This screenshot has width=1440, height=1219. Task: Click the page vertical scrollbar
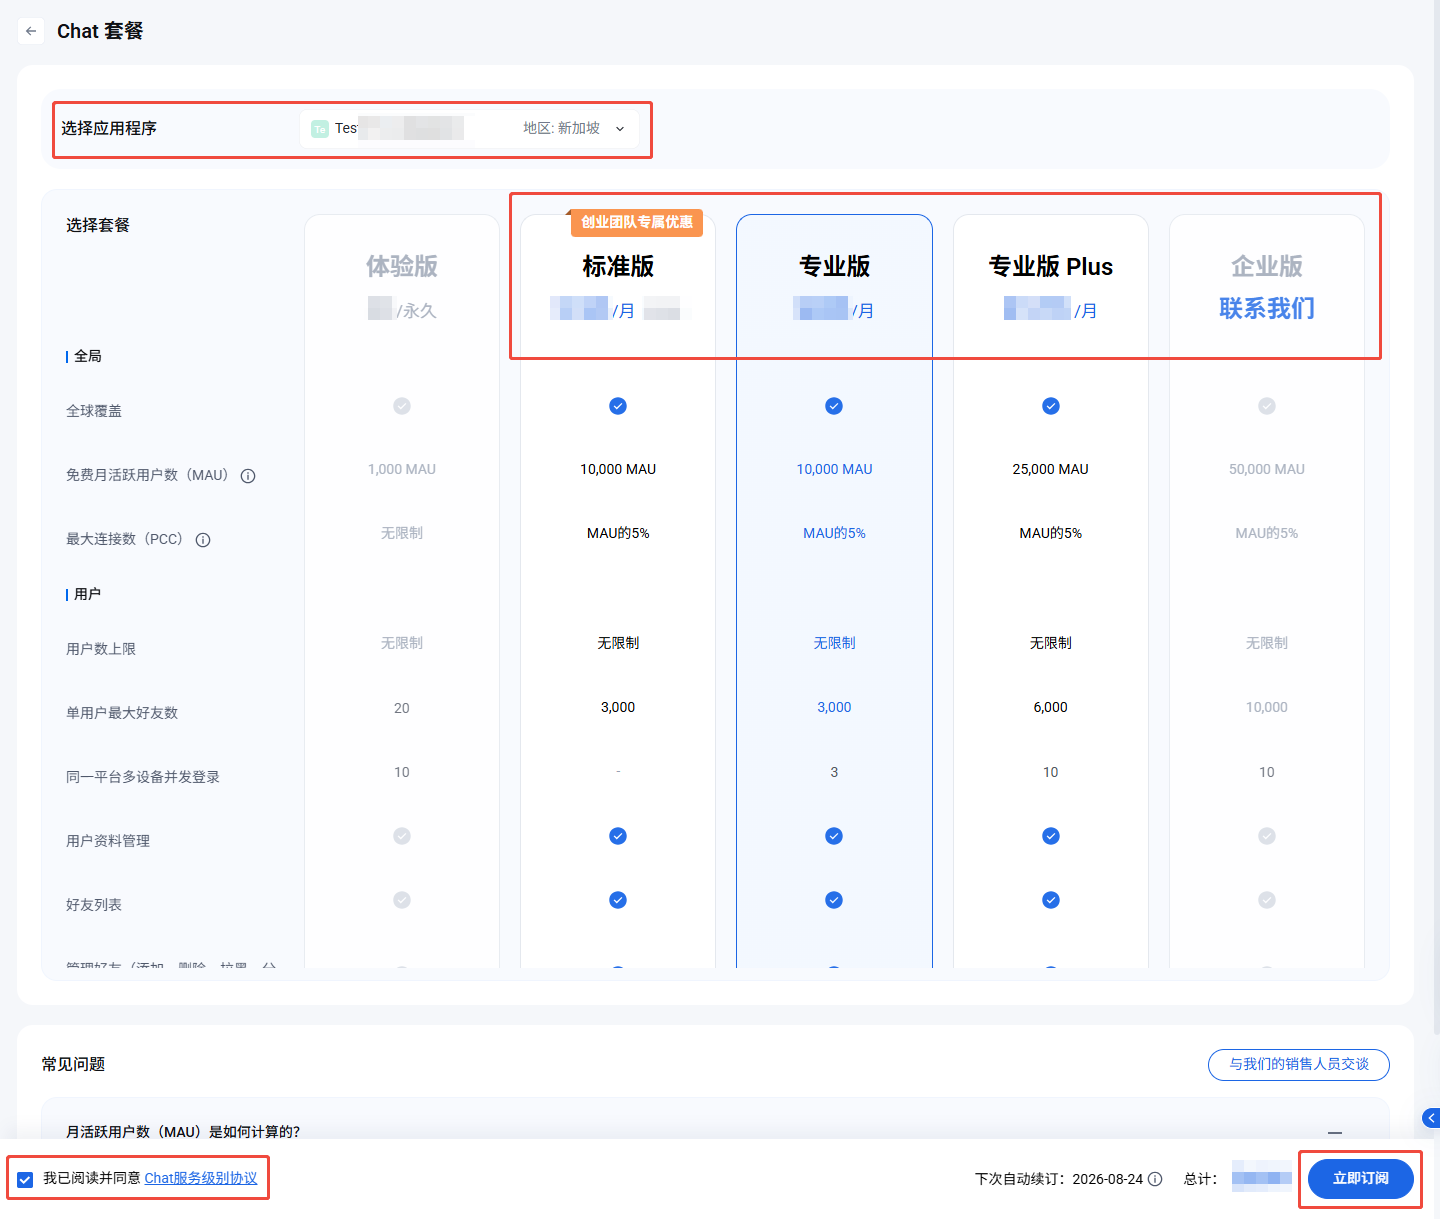coord(1435,520)
